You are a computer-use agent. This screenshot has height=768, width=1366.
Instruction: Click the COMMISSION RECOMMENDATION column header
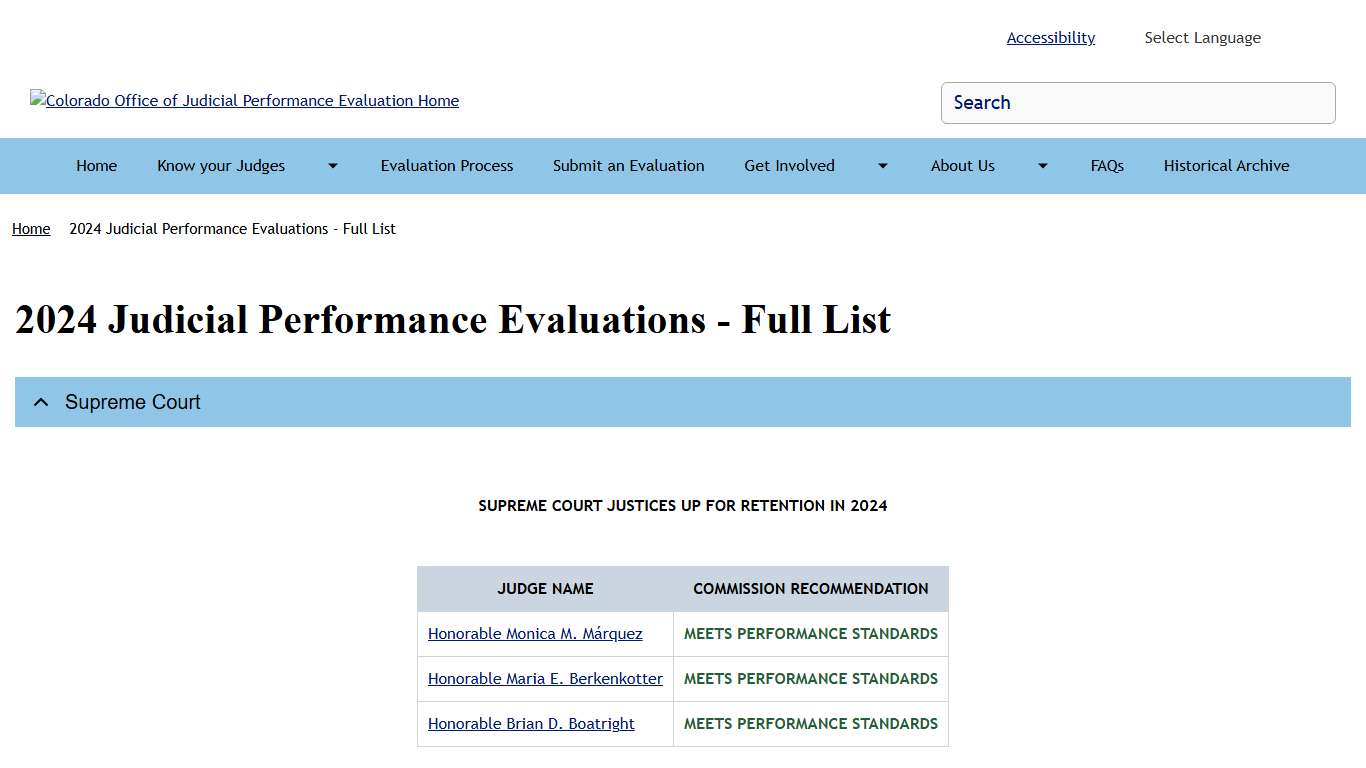pos(810,589)
